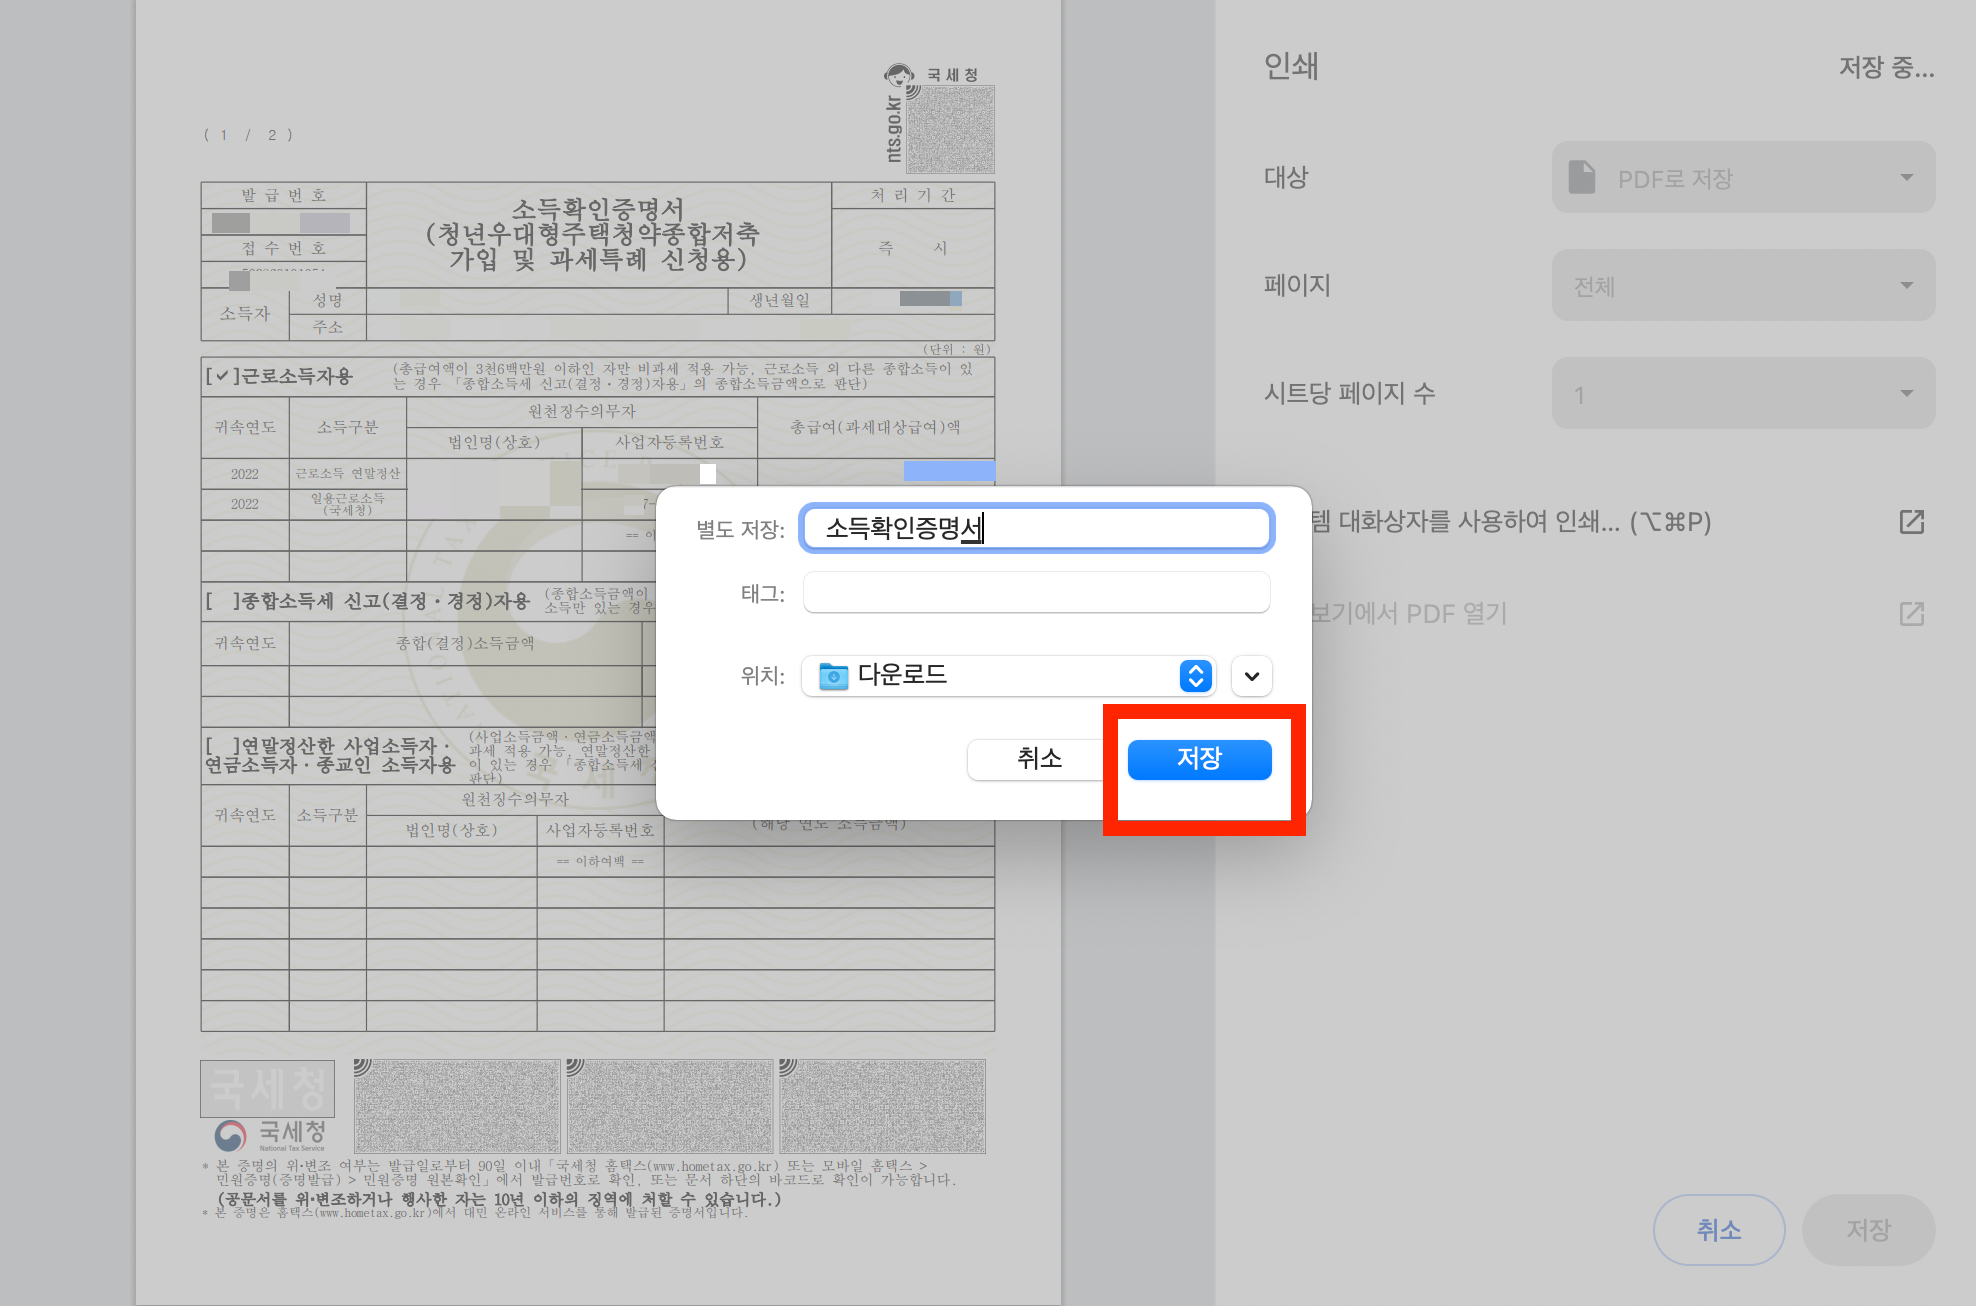Click the 국세청 QR code at top
Screen dimensions: 1976x1306
(950, 129)
